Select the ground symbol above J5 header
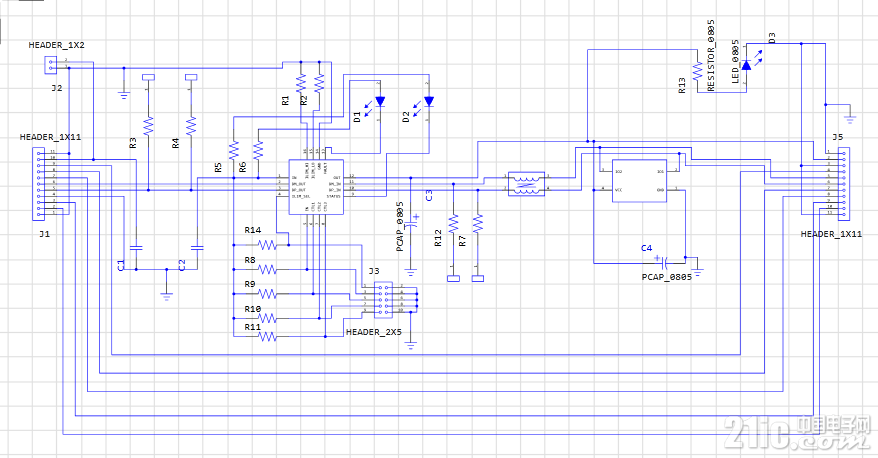 [x=850, y=118]
